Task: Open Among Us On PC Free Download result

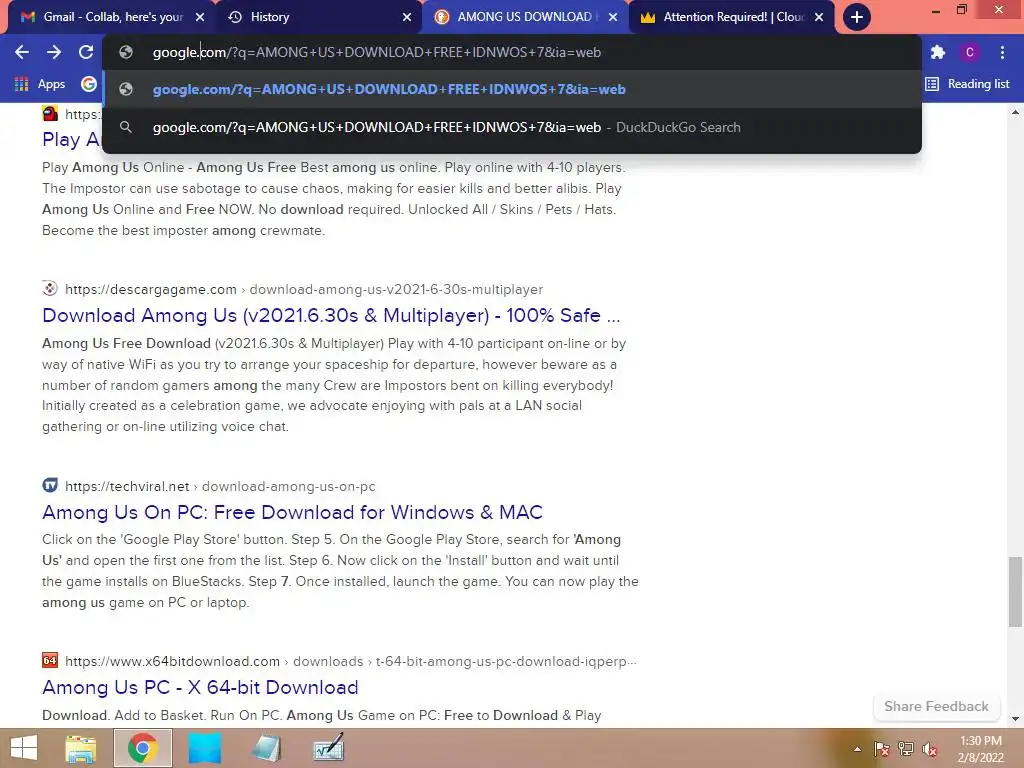Action: [293, 512]
